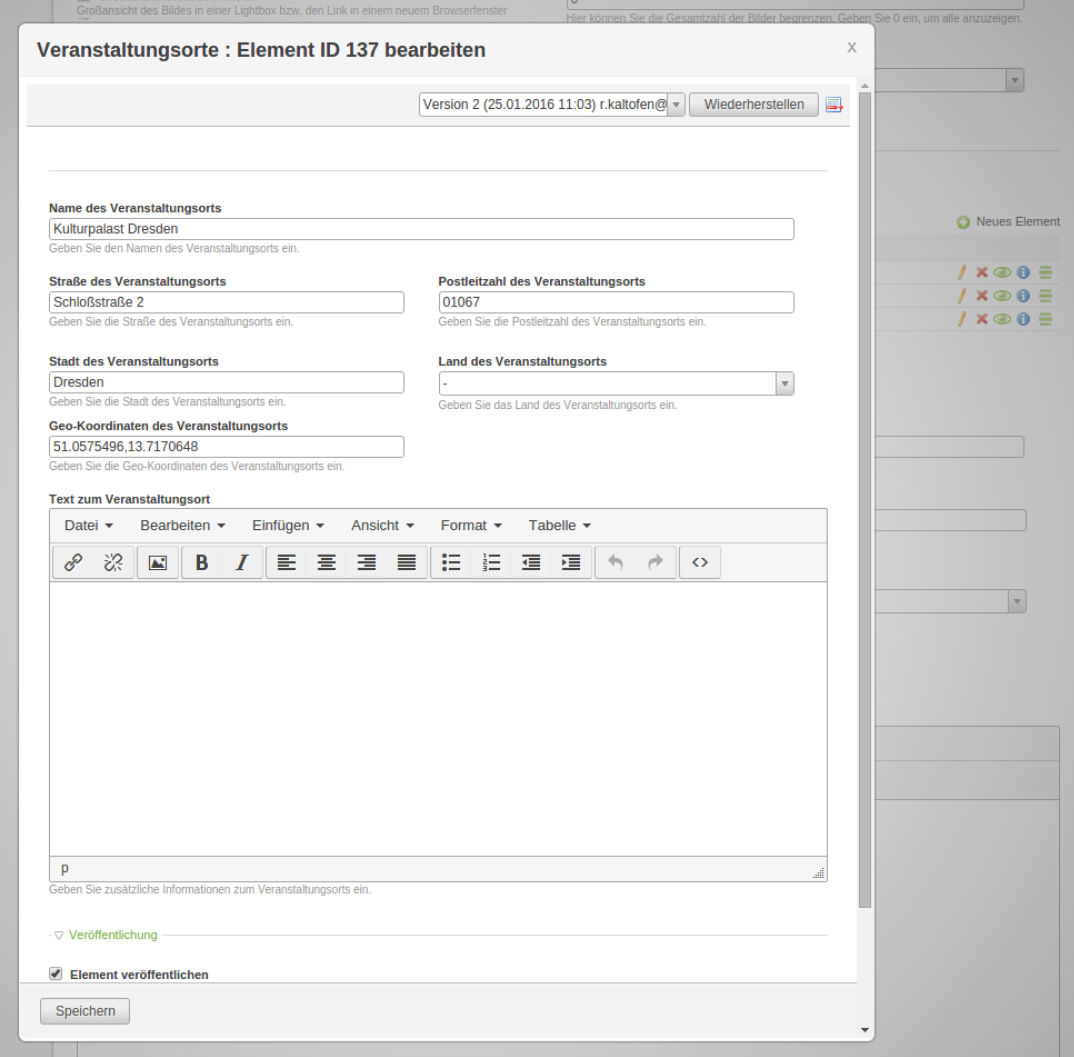Open the Land des Veranstaltungsorts dropdown
This screenshot has width=1074, height=1057.
785,383
